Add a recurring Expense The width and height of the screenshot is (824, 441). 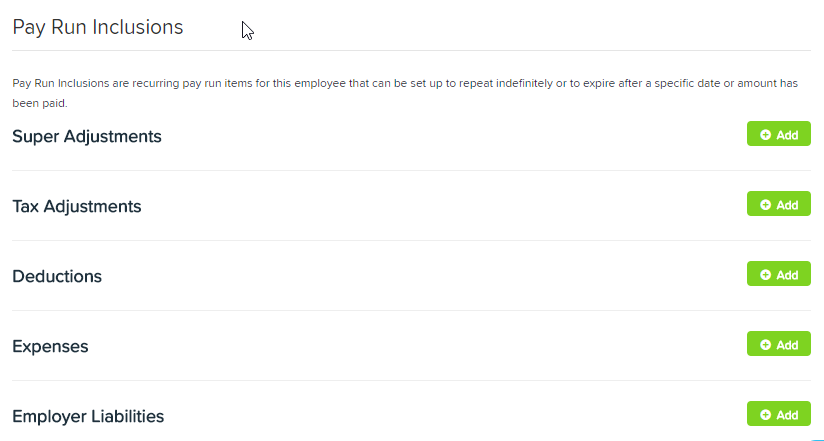click(778, 344)
